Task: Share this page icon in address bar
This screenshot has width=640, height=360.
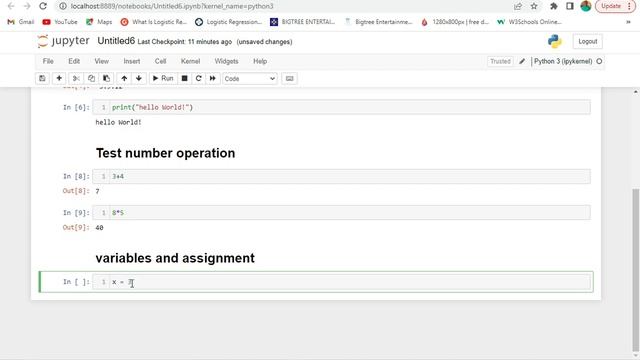Action: pyautogui.click(x=518, y=6)
